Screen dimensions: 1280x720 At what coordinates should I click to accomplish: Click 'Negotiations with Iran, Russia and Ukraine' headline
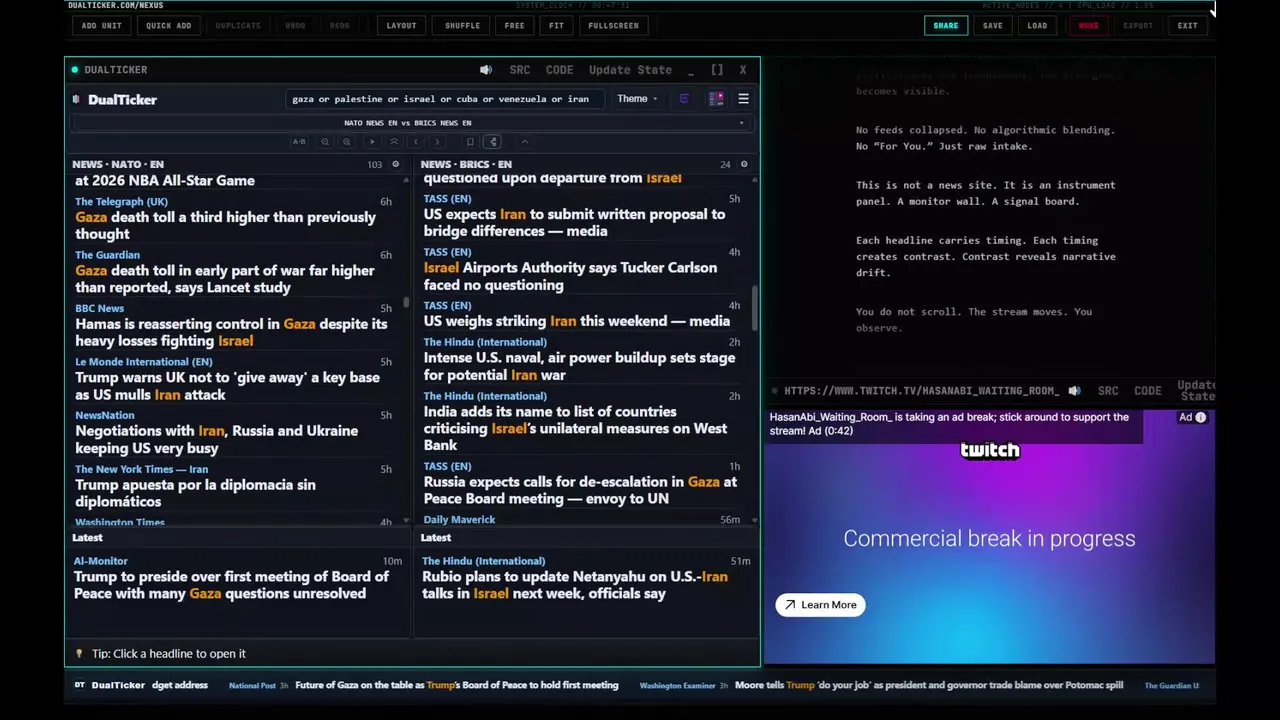[x=216, y=440]
